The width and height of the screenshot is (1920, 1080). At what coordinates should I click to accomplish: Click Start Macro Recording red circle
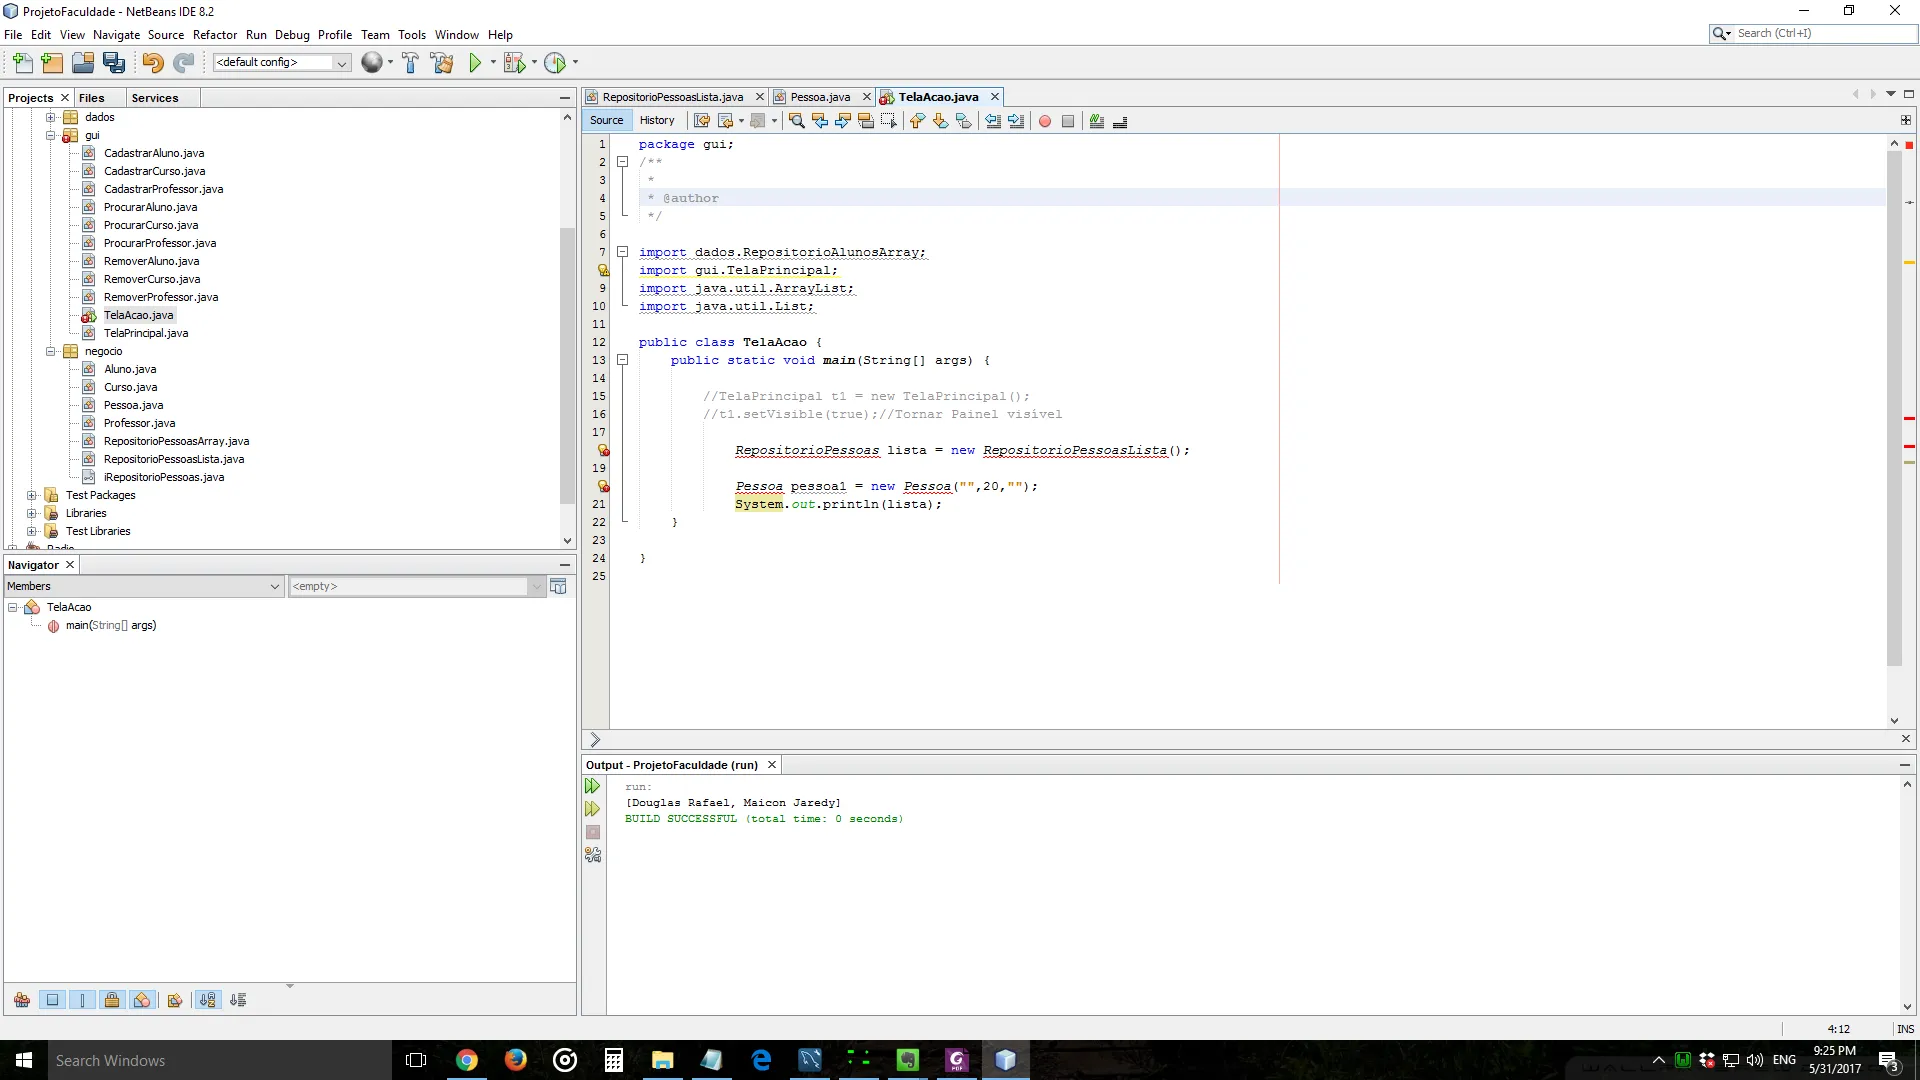(1045, 121)
